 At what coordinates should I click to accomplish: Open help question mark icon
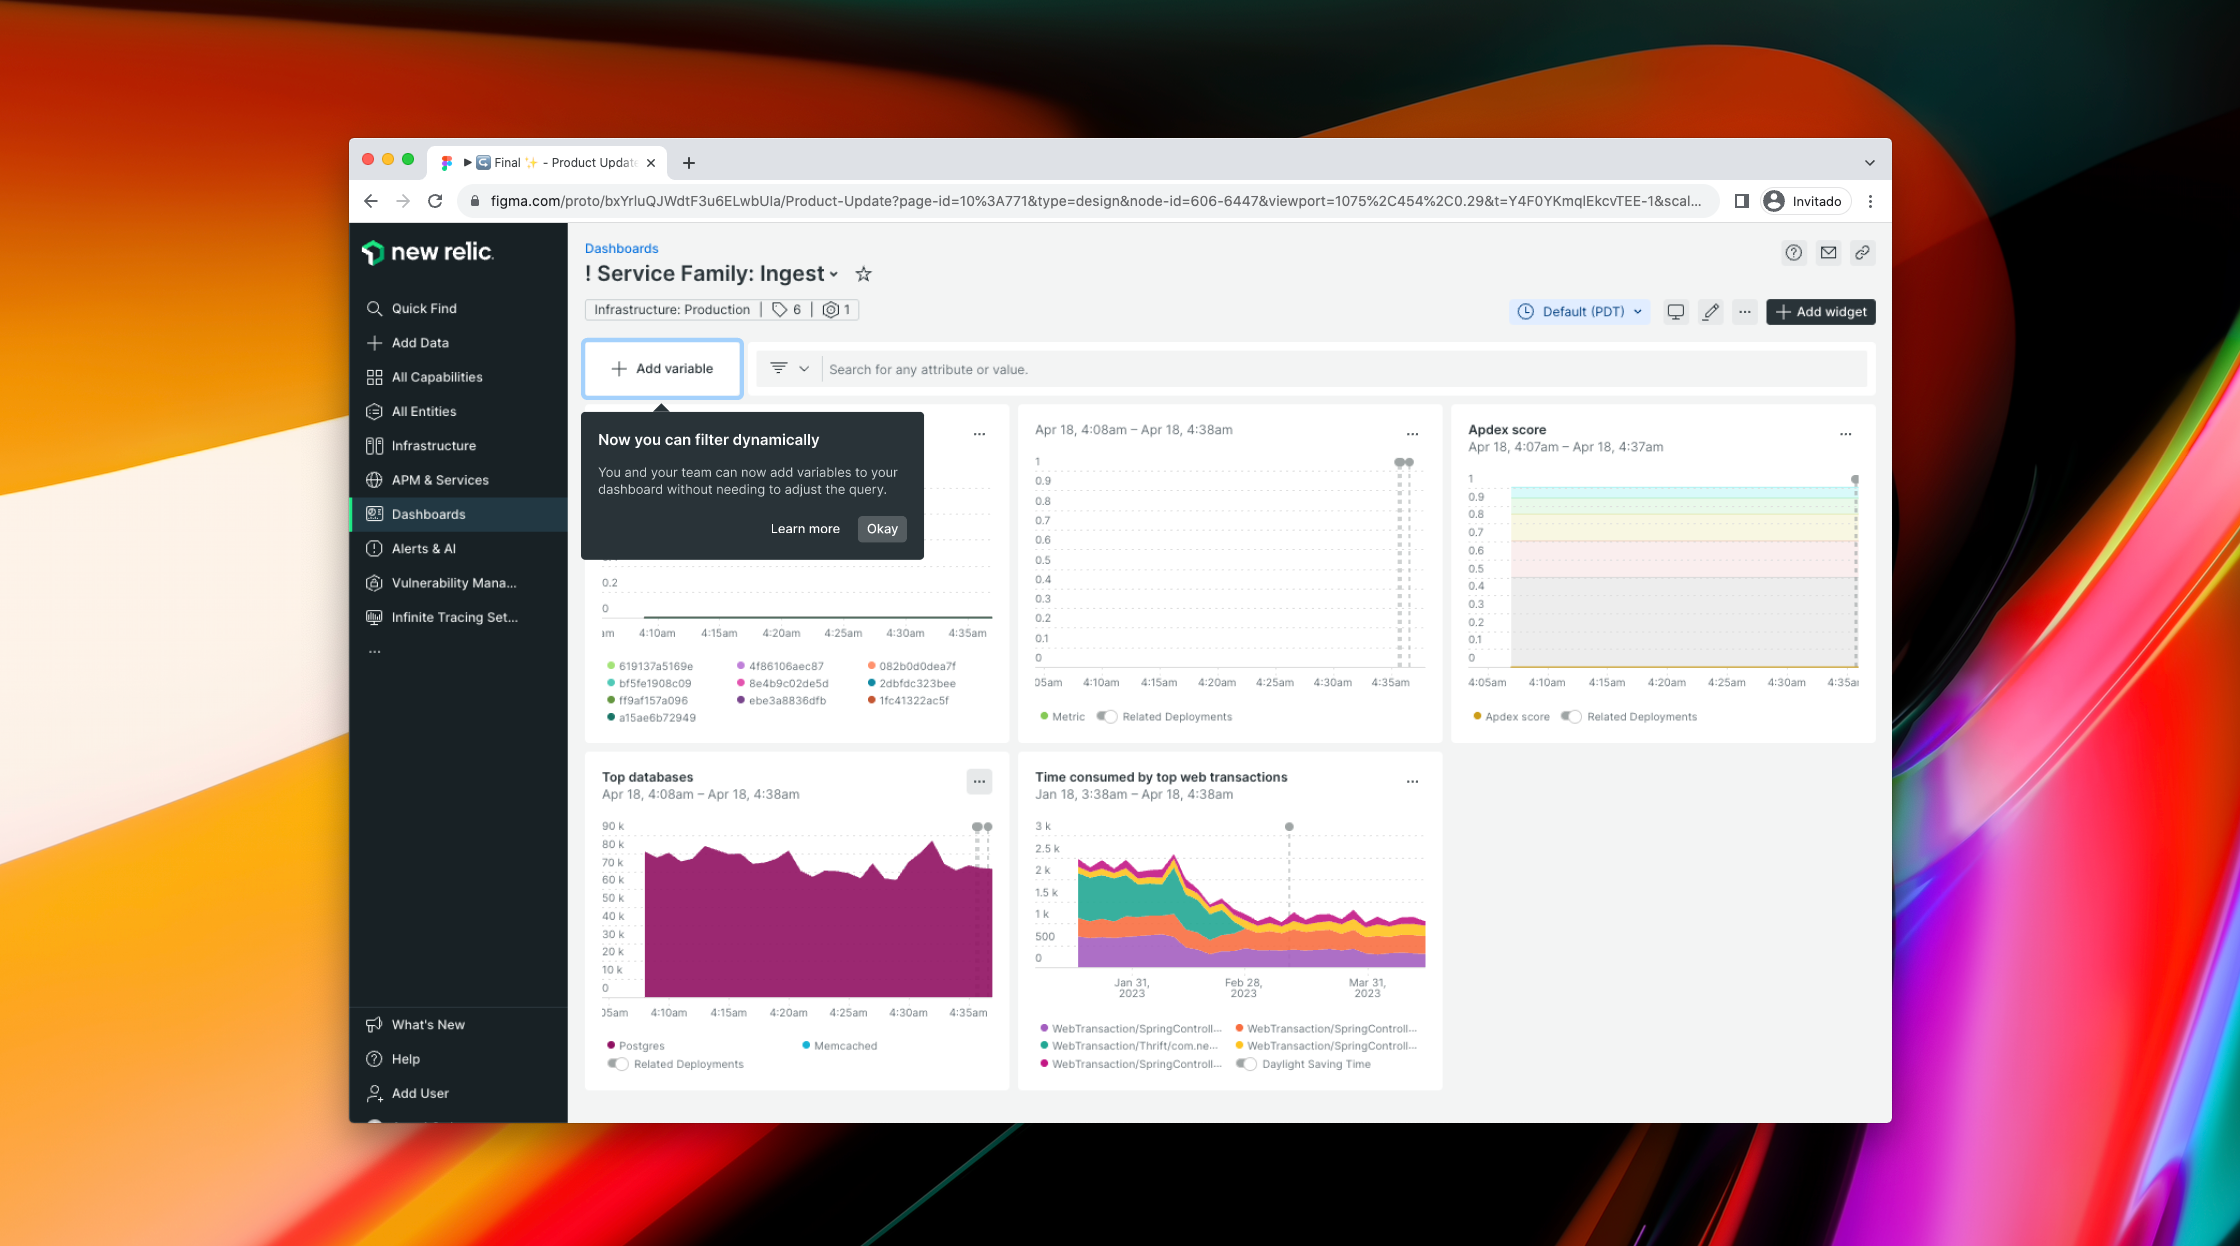[x=1794, y=253]
